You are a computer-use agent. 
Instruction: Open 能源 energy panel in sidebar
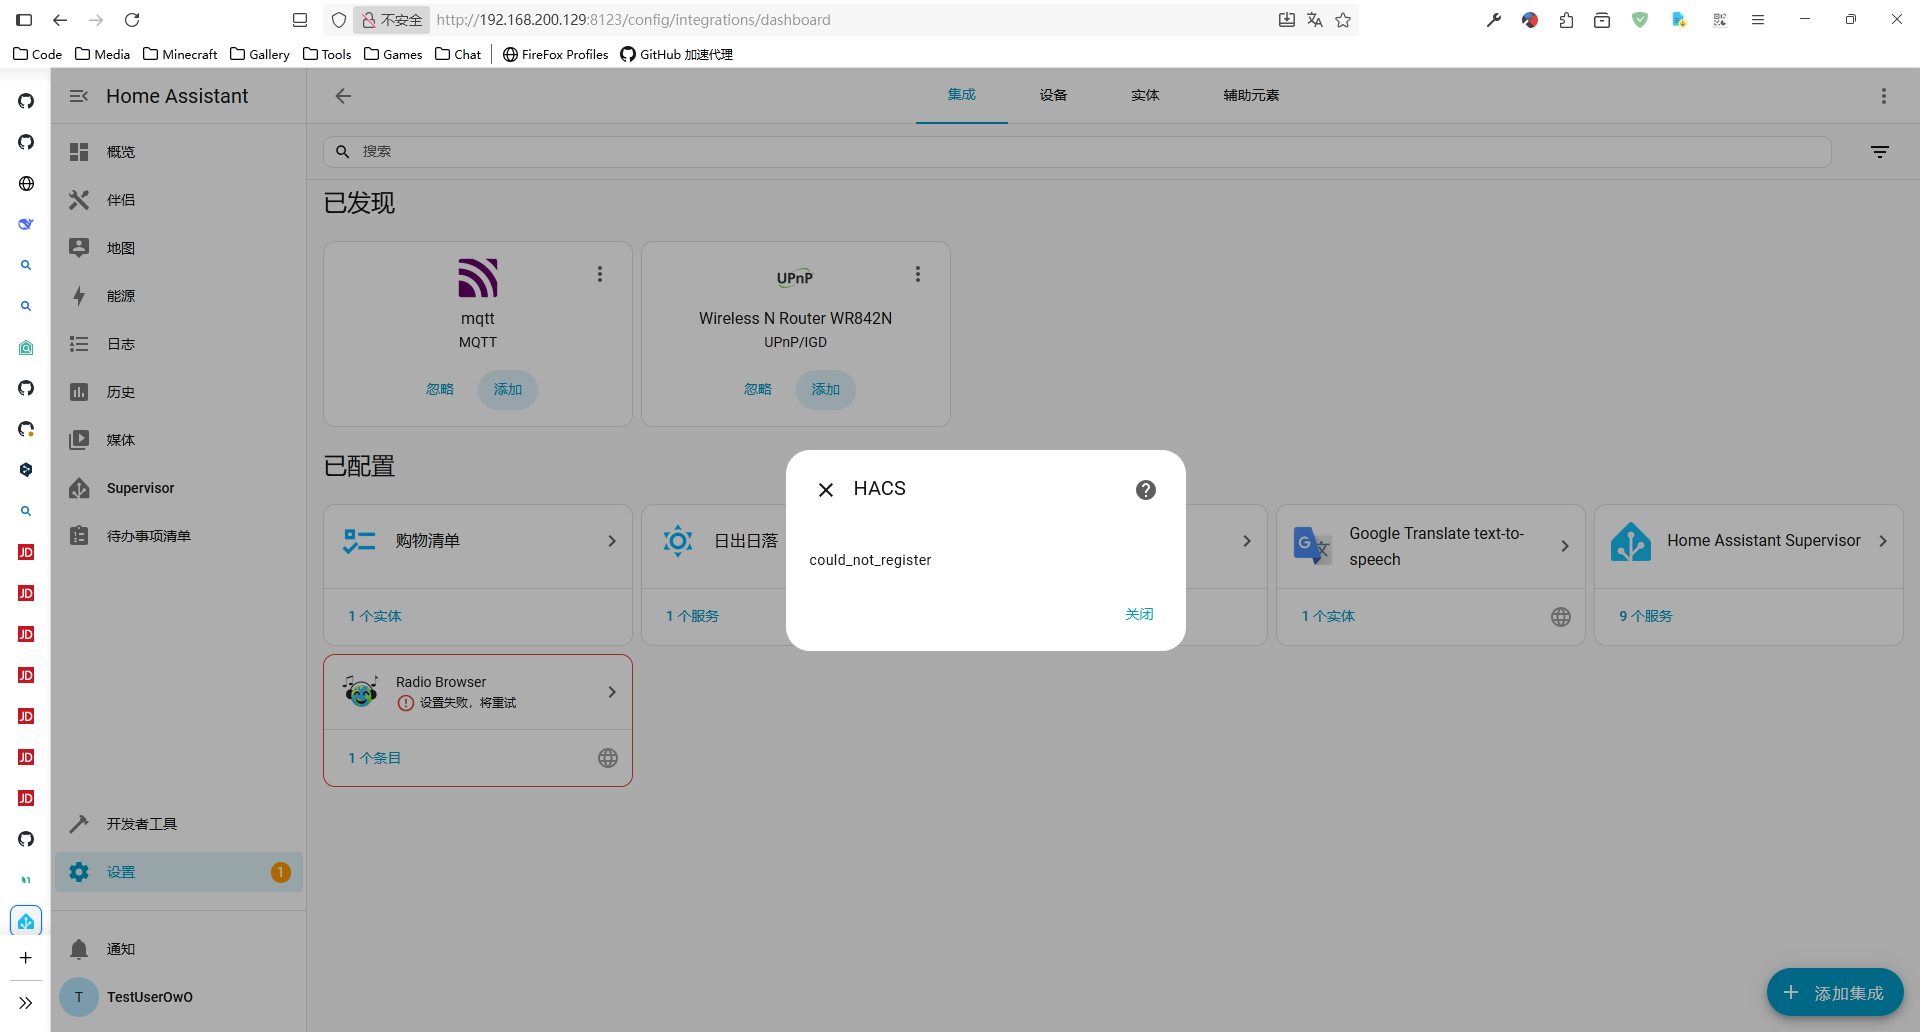click(178, 296)
